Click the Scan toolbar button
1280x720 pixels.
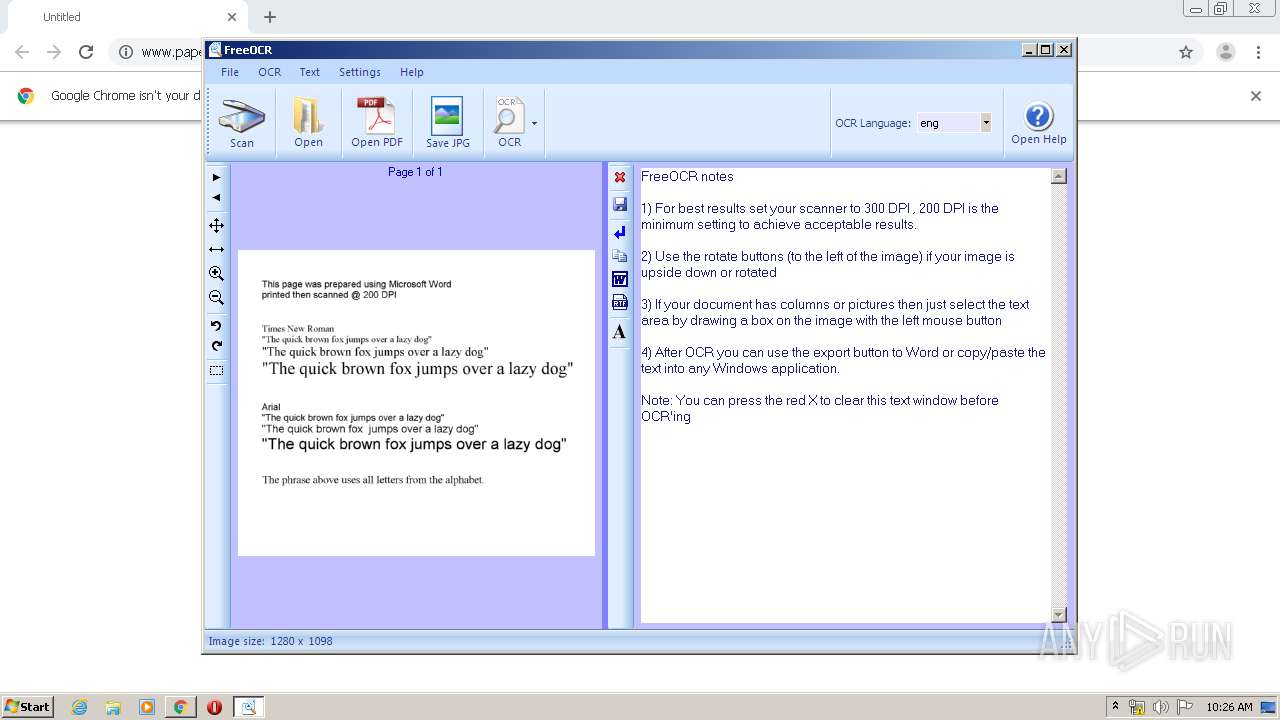(x=242, y=123)
